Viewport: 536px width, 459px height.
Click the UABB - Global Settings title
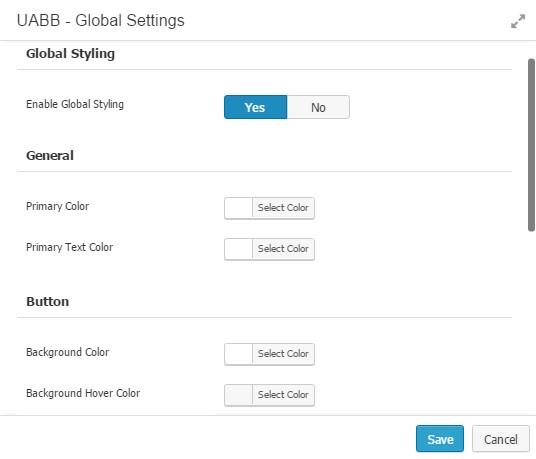[x=100, y=20]
